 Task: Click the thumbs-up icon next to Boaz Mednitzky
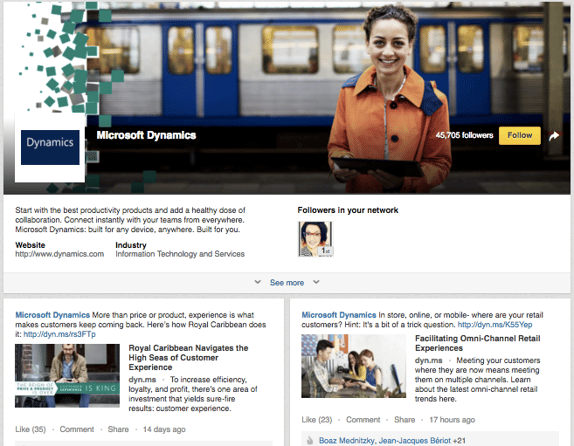(x=310, y=441)
